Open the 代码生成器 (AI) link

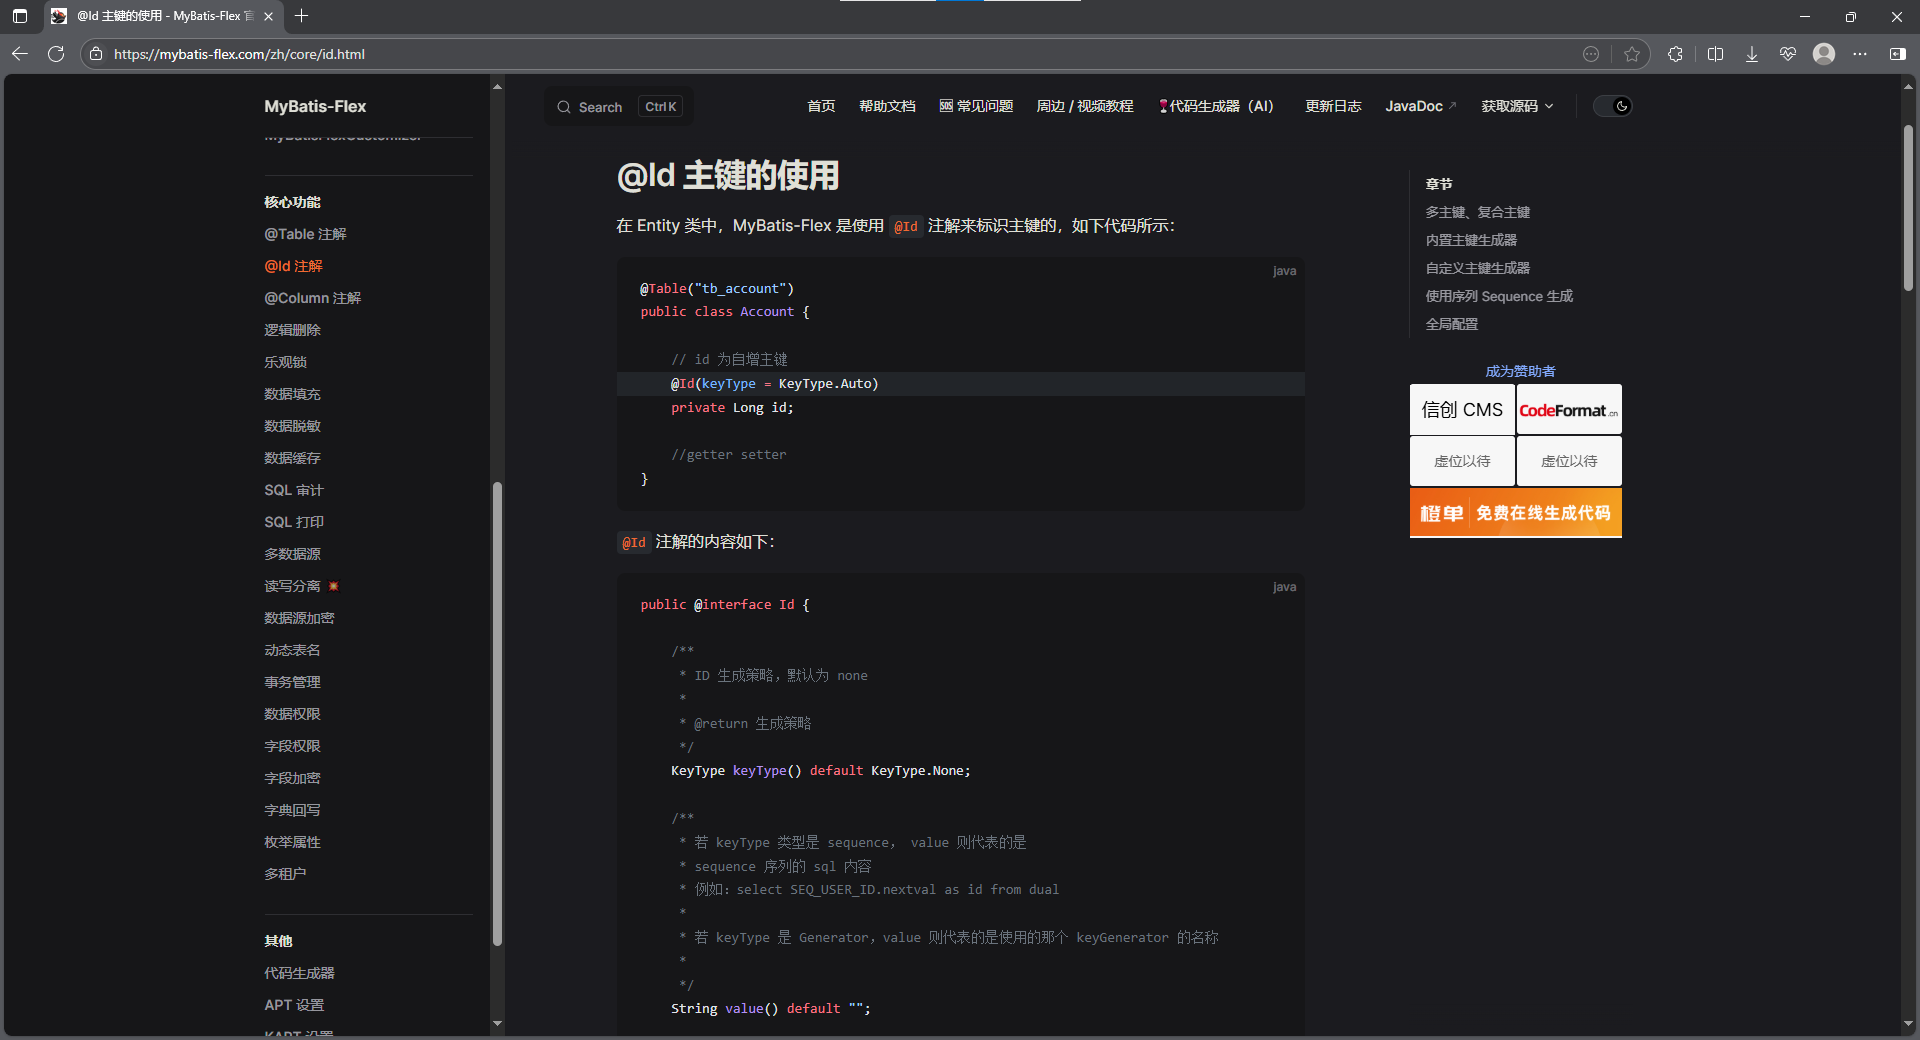[1216, 106]
